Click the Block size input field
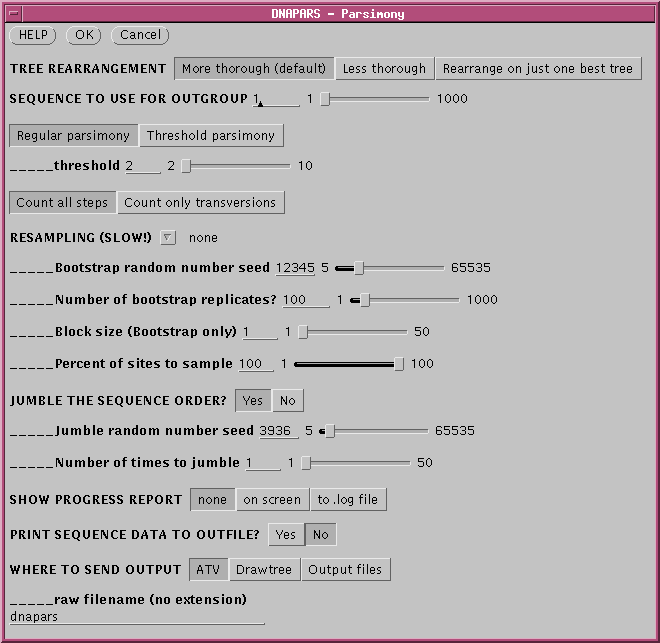Screen dimensions: 660x643 [260, 332]
